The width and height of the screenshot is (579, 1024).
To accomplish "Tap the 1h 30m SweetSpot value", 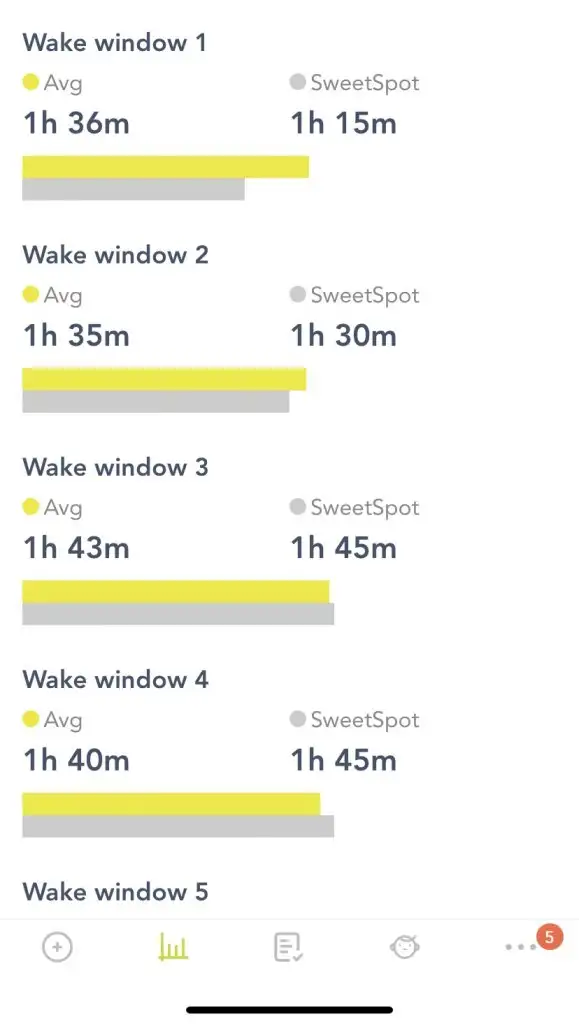I will pos(343,335).
